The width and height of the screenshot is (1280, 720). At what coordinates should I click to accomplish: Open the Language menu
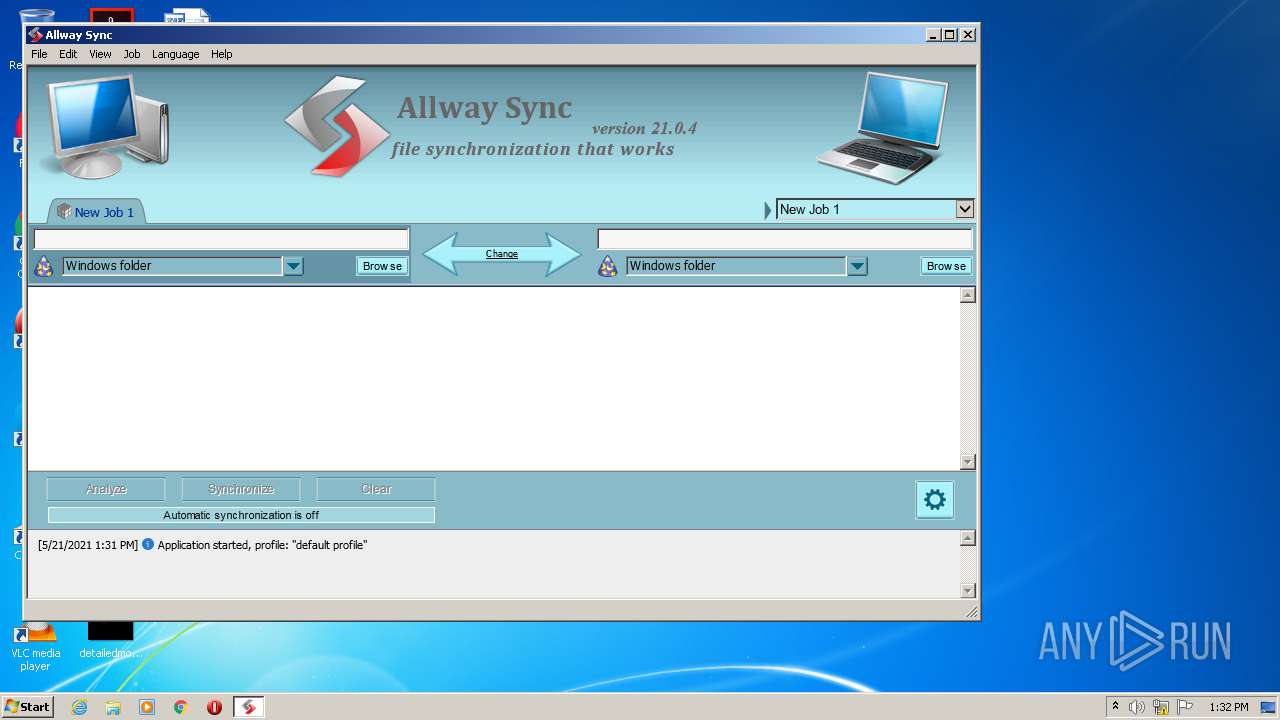175,54
